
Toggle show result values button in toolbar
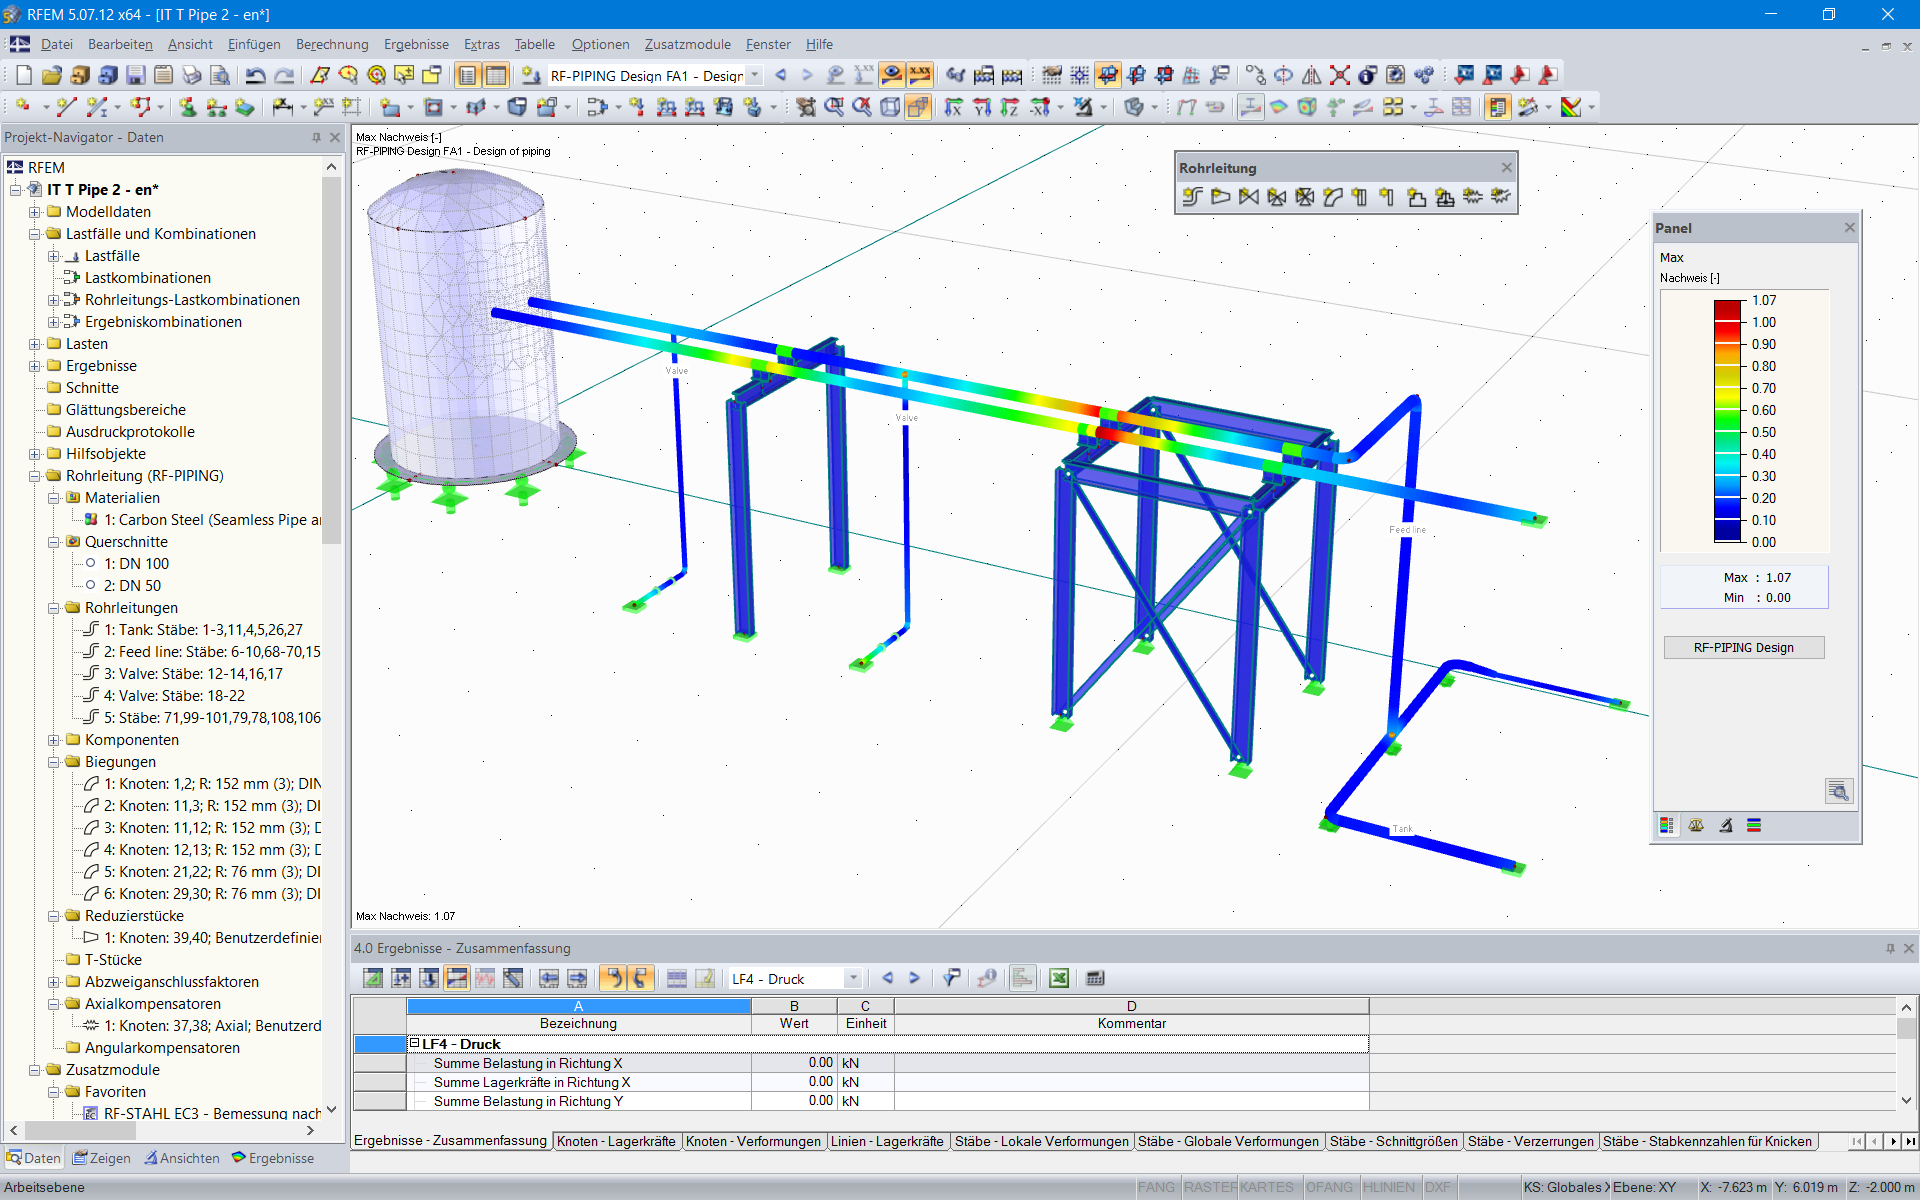[919, 75]
